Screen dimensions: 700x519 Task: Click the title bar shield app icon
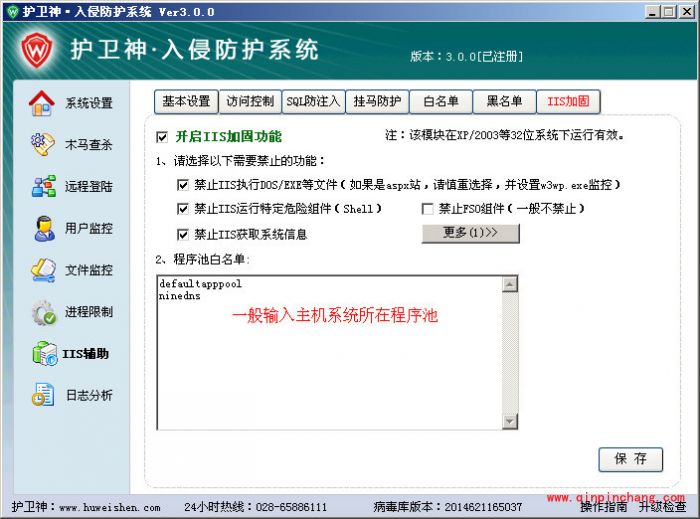pos(12,11)
